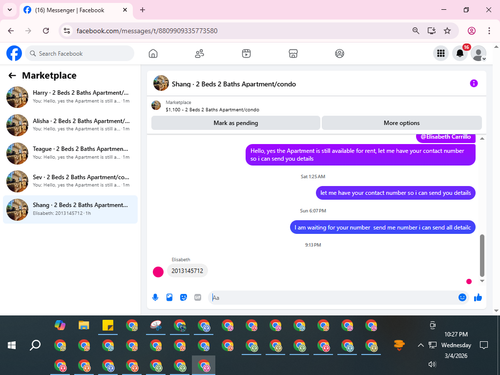500x375 pixels.
Task: Reload the page in Chrome
Action: (46, 31)
